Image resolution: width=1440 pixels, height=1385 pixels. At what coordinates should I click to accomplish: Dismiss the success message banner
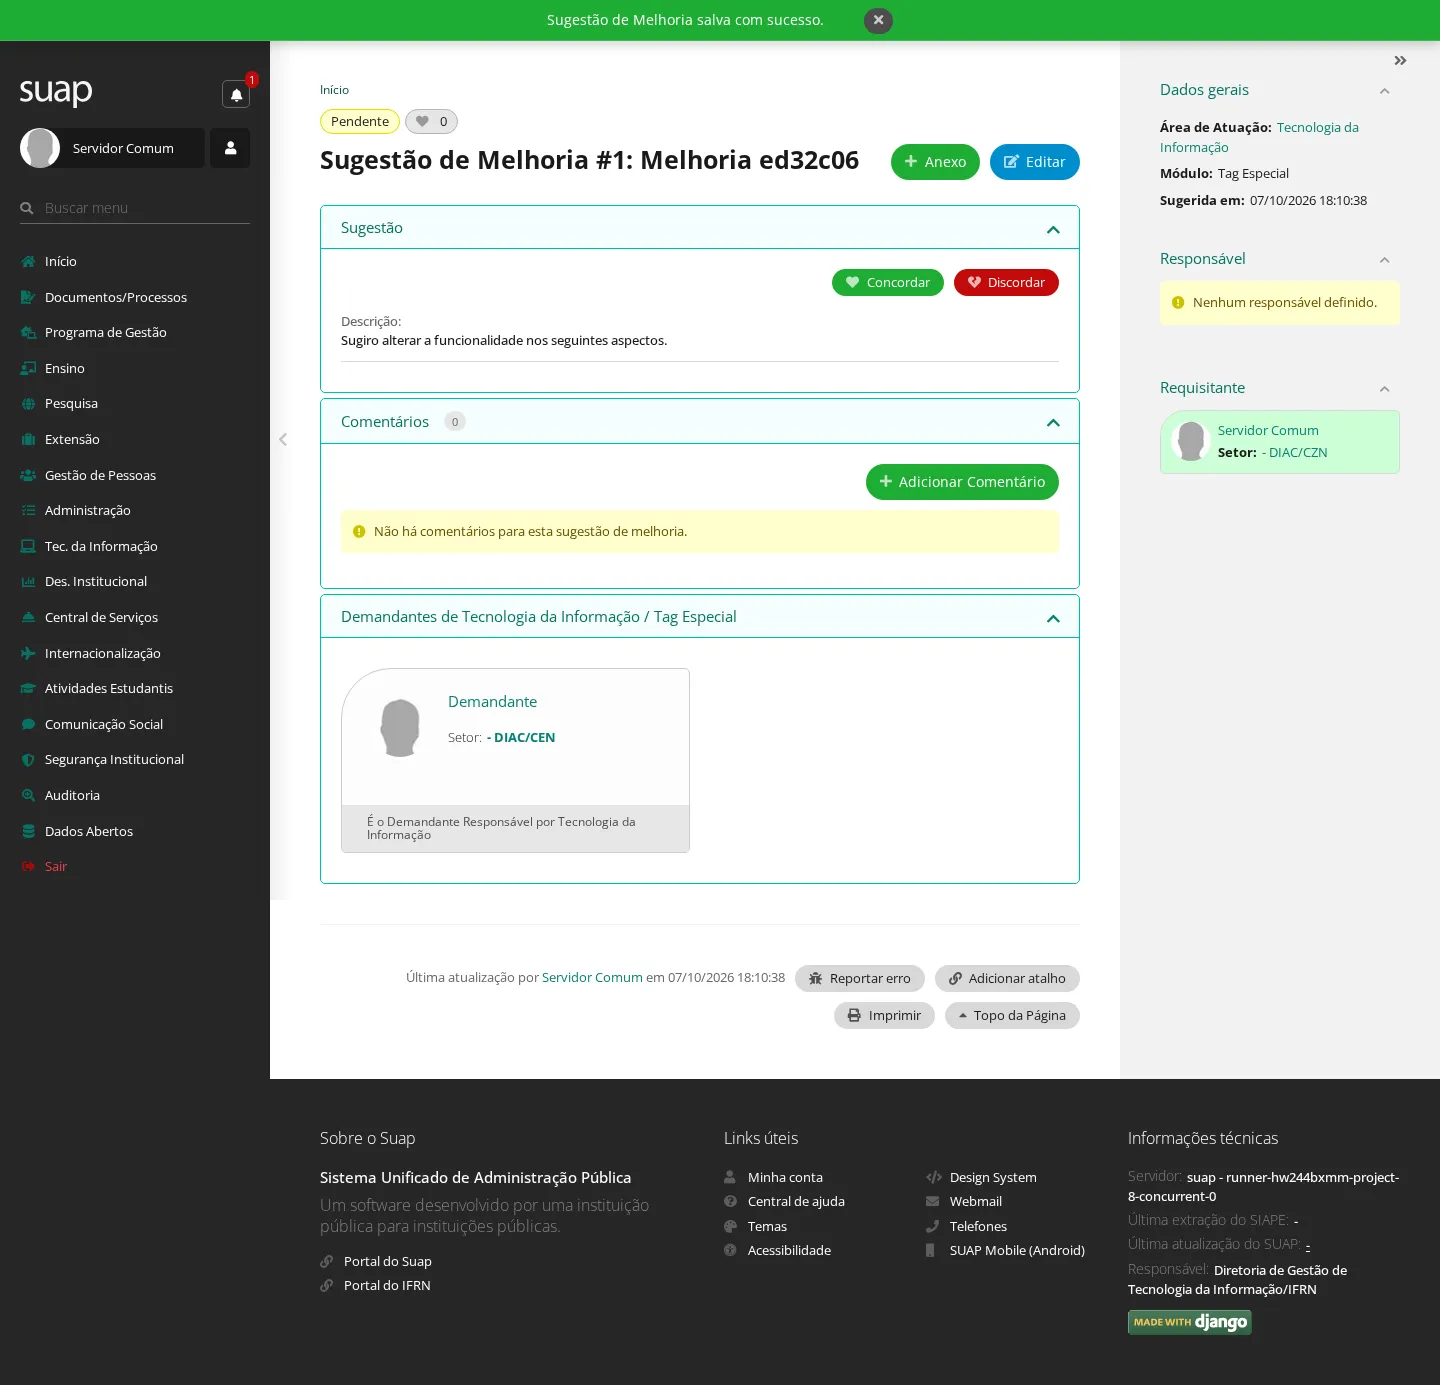pos(878,20)
